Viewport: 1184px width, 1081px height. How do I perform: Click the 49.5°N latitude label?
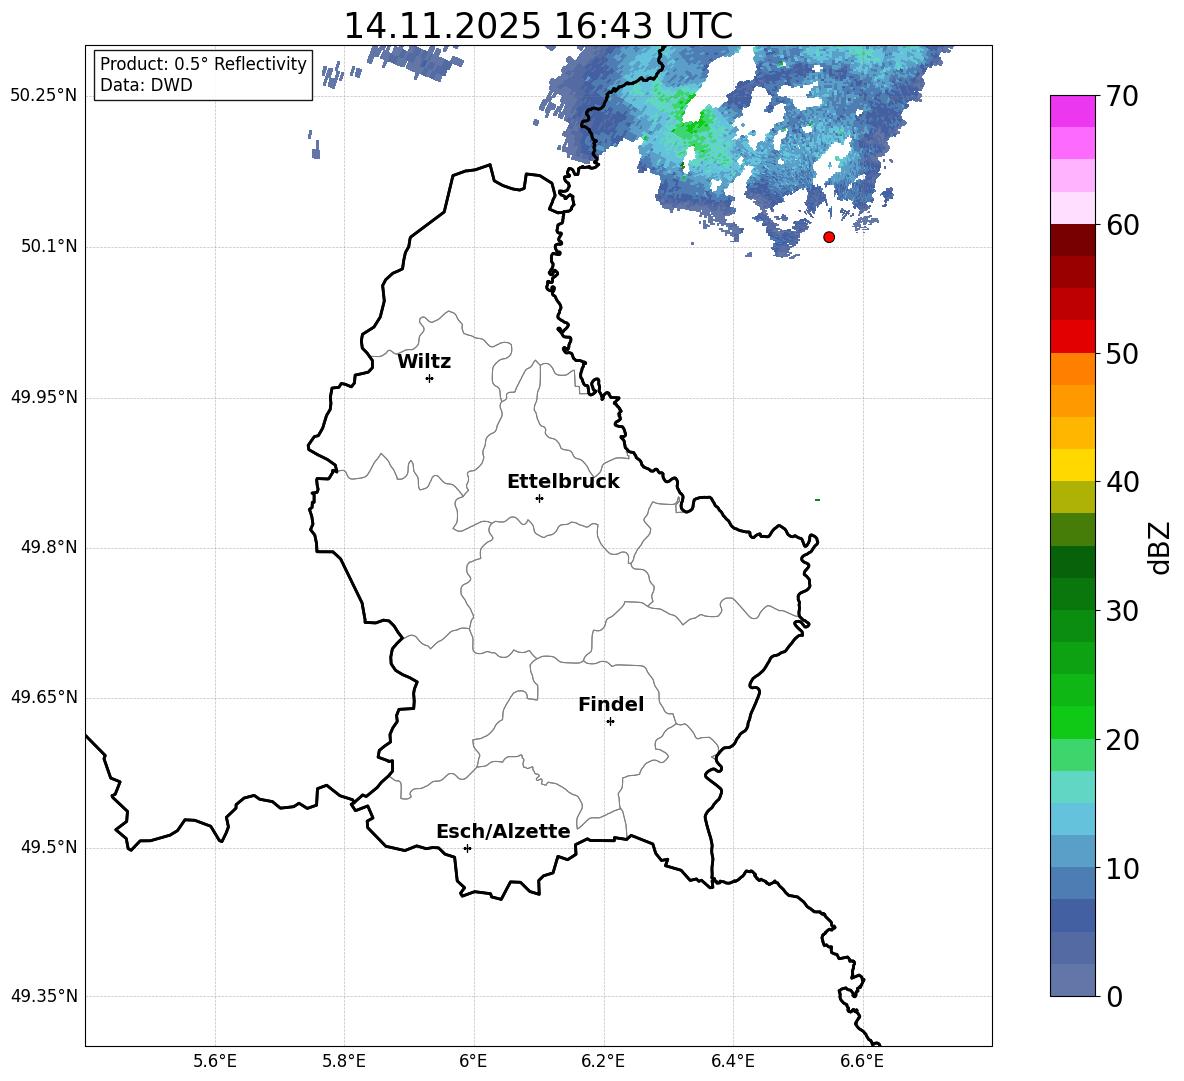pyautogui.click(x=49, y=847)
